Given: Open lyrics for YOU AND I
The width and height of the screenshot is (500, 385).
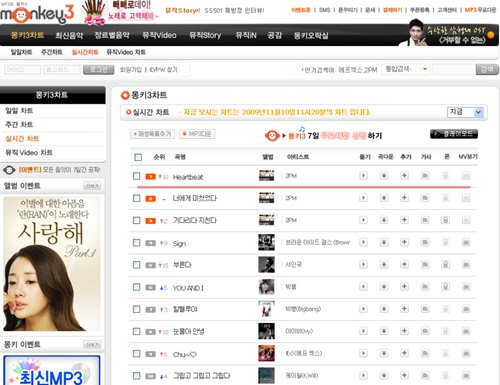Looking at the screenshot, I should pos(425,287).
